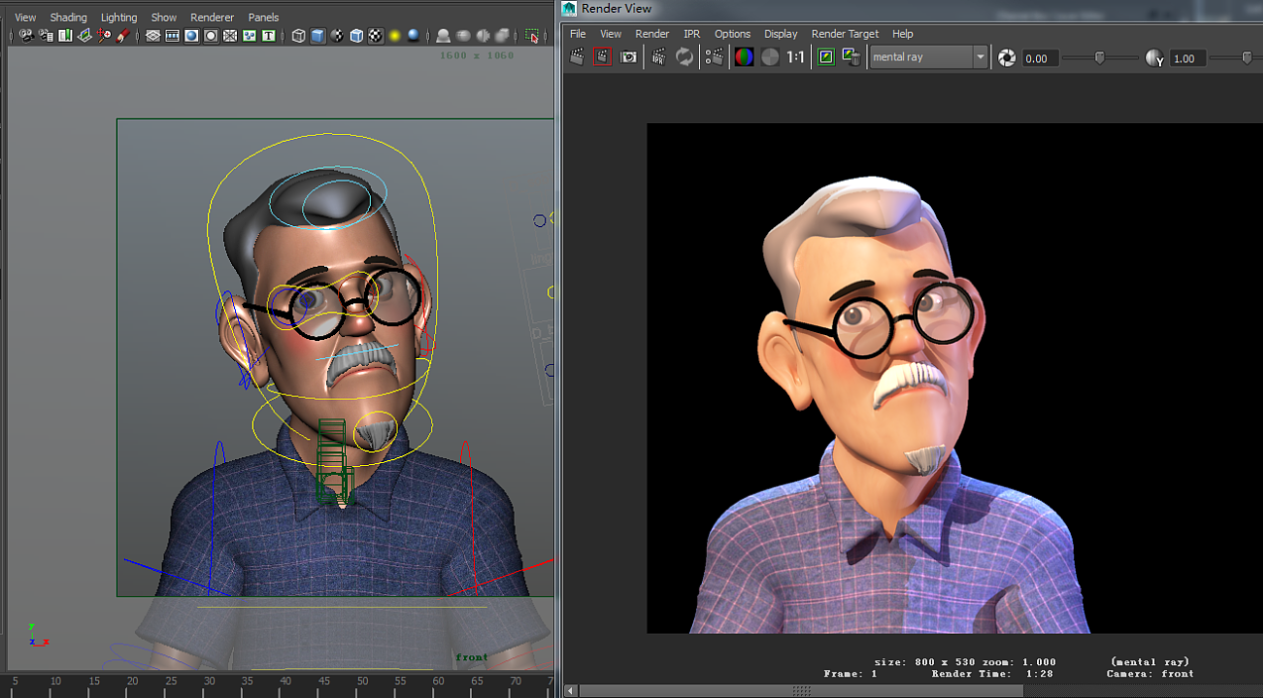Open the IPR menu
Viewport: 1263px width, 698px height.
click(x=692, y=34)
